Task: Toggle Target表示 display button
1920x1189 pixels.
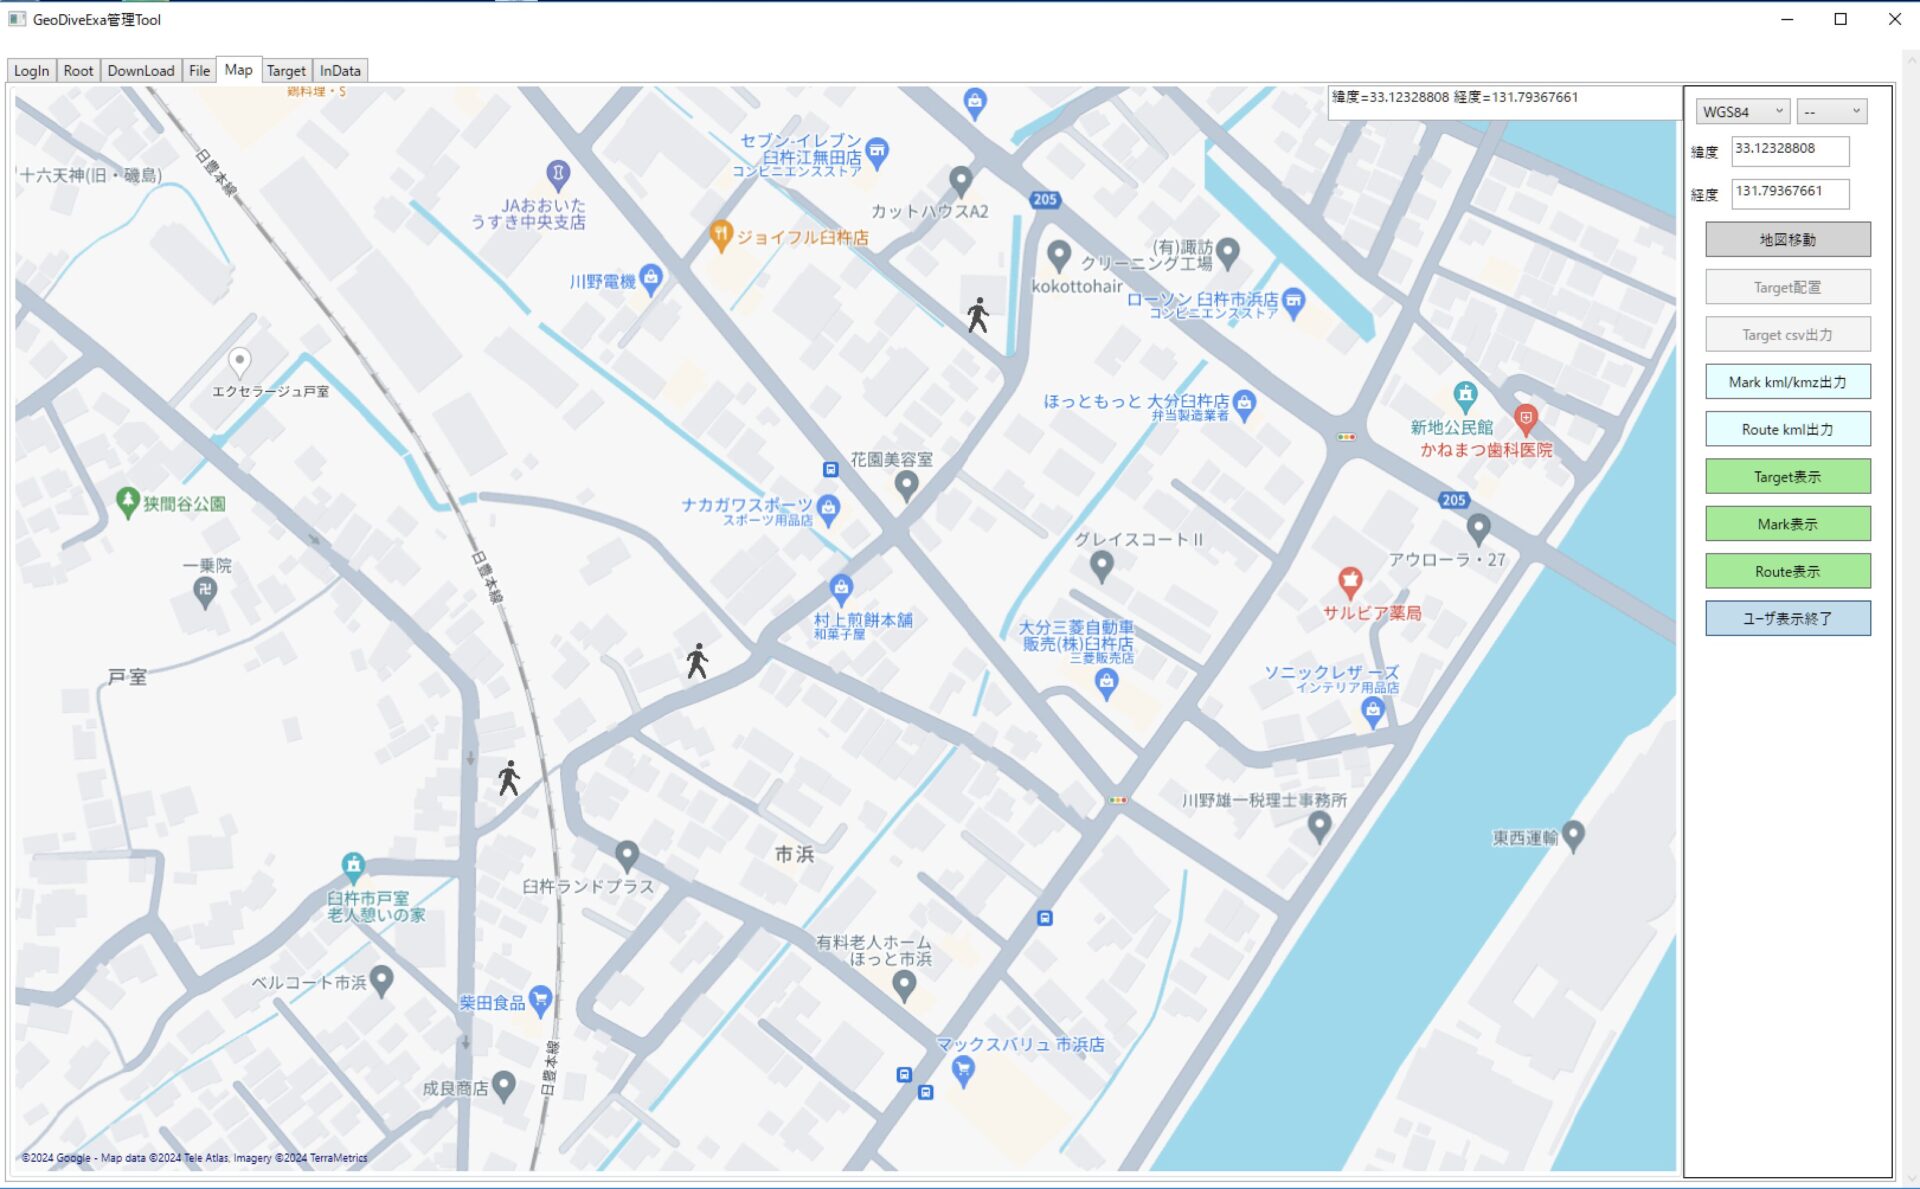Action: (1787, 476)
